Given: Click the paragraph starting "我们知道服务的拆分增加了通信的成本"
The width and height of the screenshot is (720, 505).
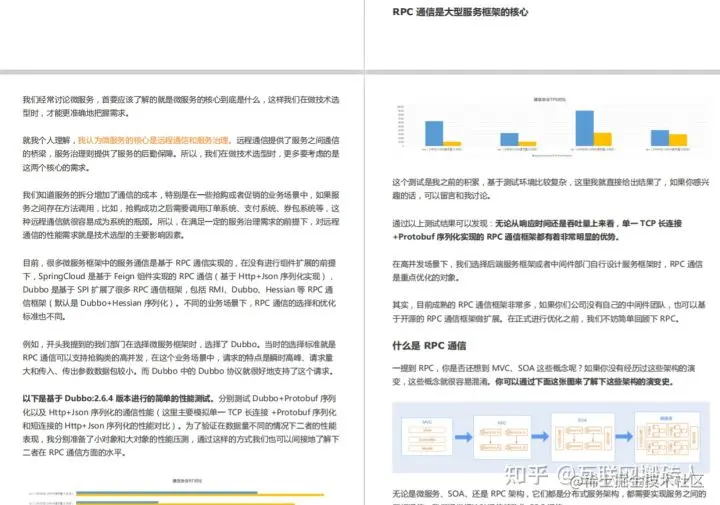Looking at the screenshot, I should [x=181, y=215].
